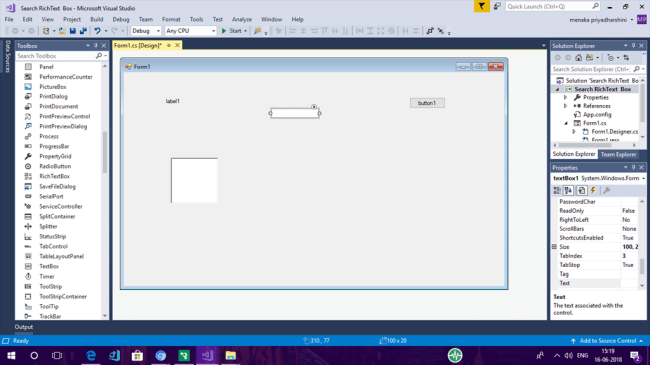Open Home view in Solution Explorer toolbar
The width and height of the screenshot is (650, 365).
[578, 58]
